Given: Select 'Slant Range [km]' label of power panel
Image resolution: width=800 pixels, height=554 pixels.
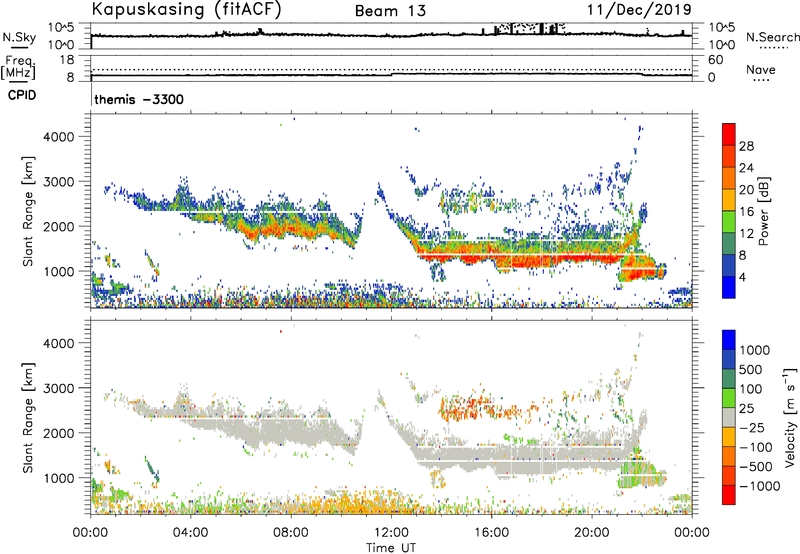Looking at the screenshot, I should click(x=28, y=211).
